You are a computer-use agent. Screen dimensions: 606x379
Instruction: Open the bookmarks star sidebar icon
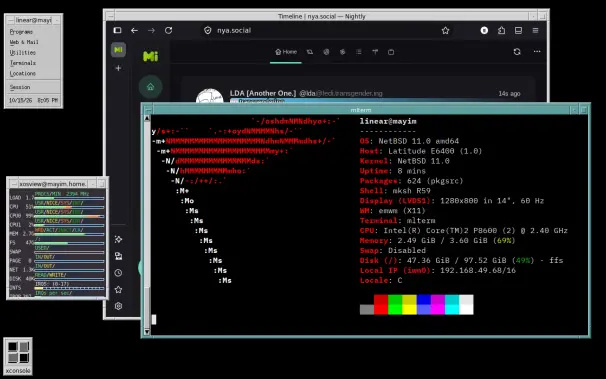[x=118, y=289]
